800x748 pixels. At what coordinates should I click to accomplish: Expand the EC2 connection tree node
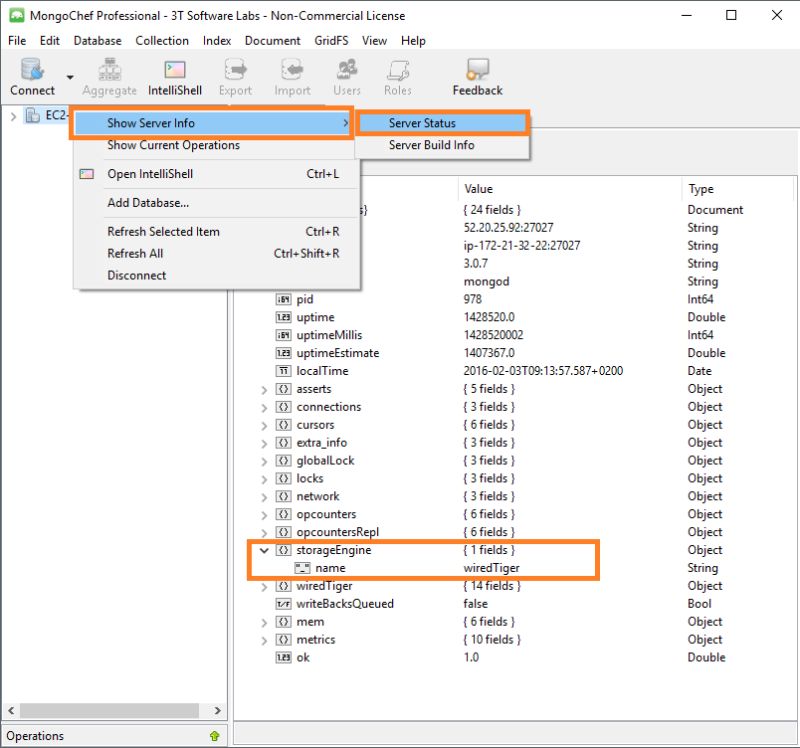(13, 116)
